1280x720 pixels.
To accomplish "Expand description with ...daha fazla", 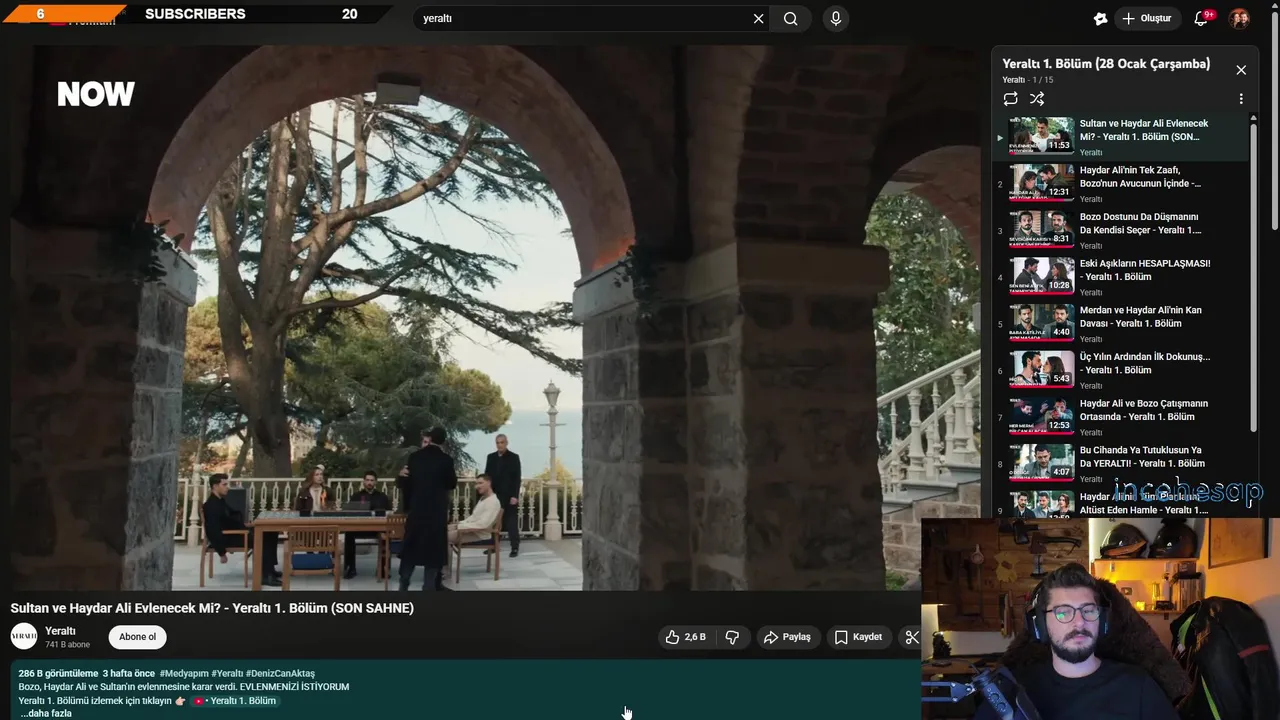I will (46, 714).
